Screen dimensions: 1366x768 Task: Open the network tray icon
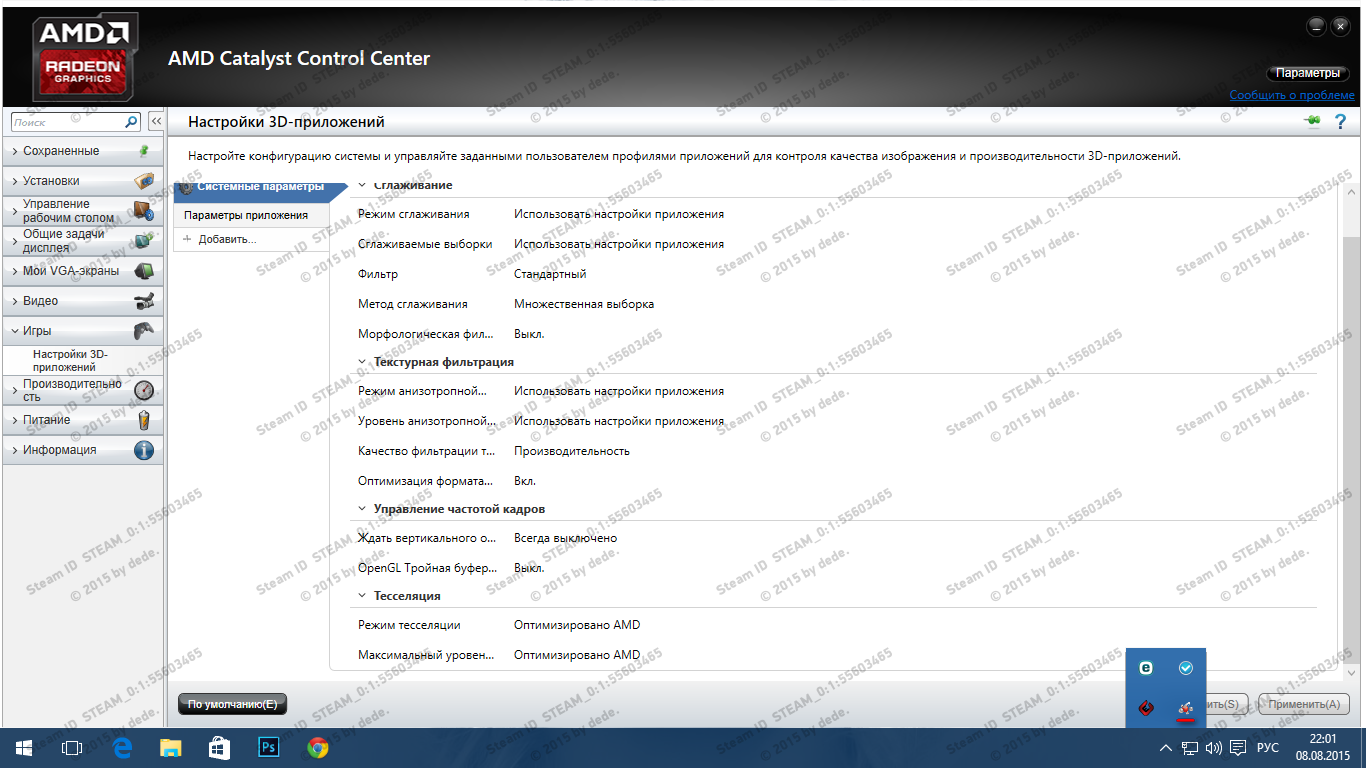tap(1190, 748)
